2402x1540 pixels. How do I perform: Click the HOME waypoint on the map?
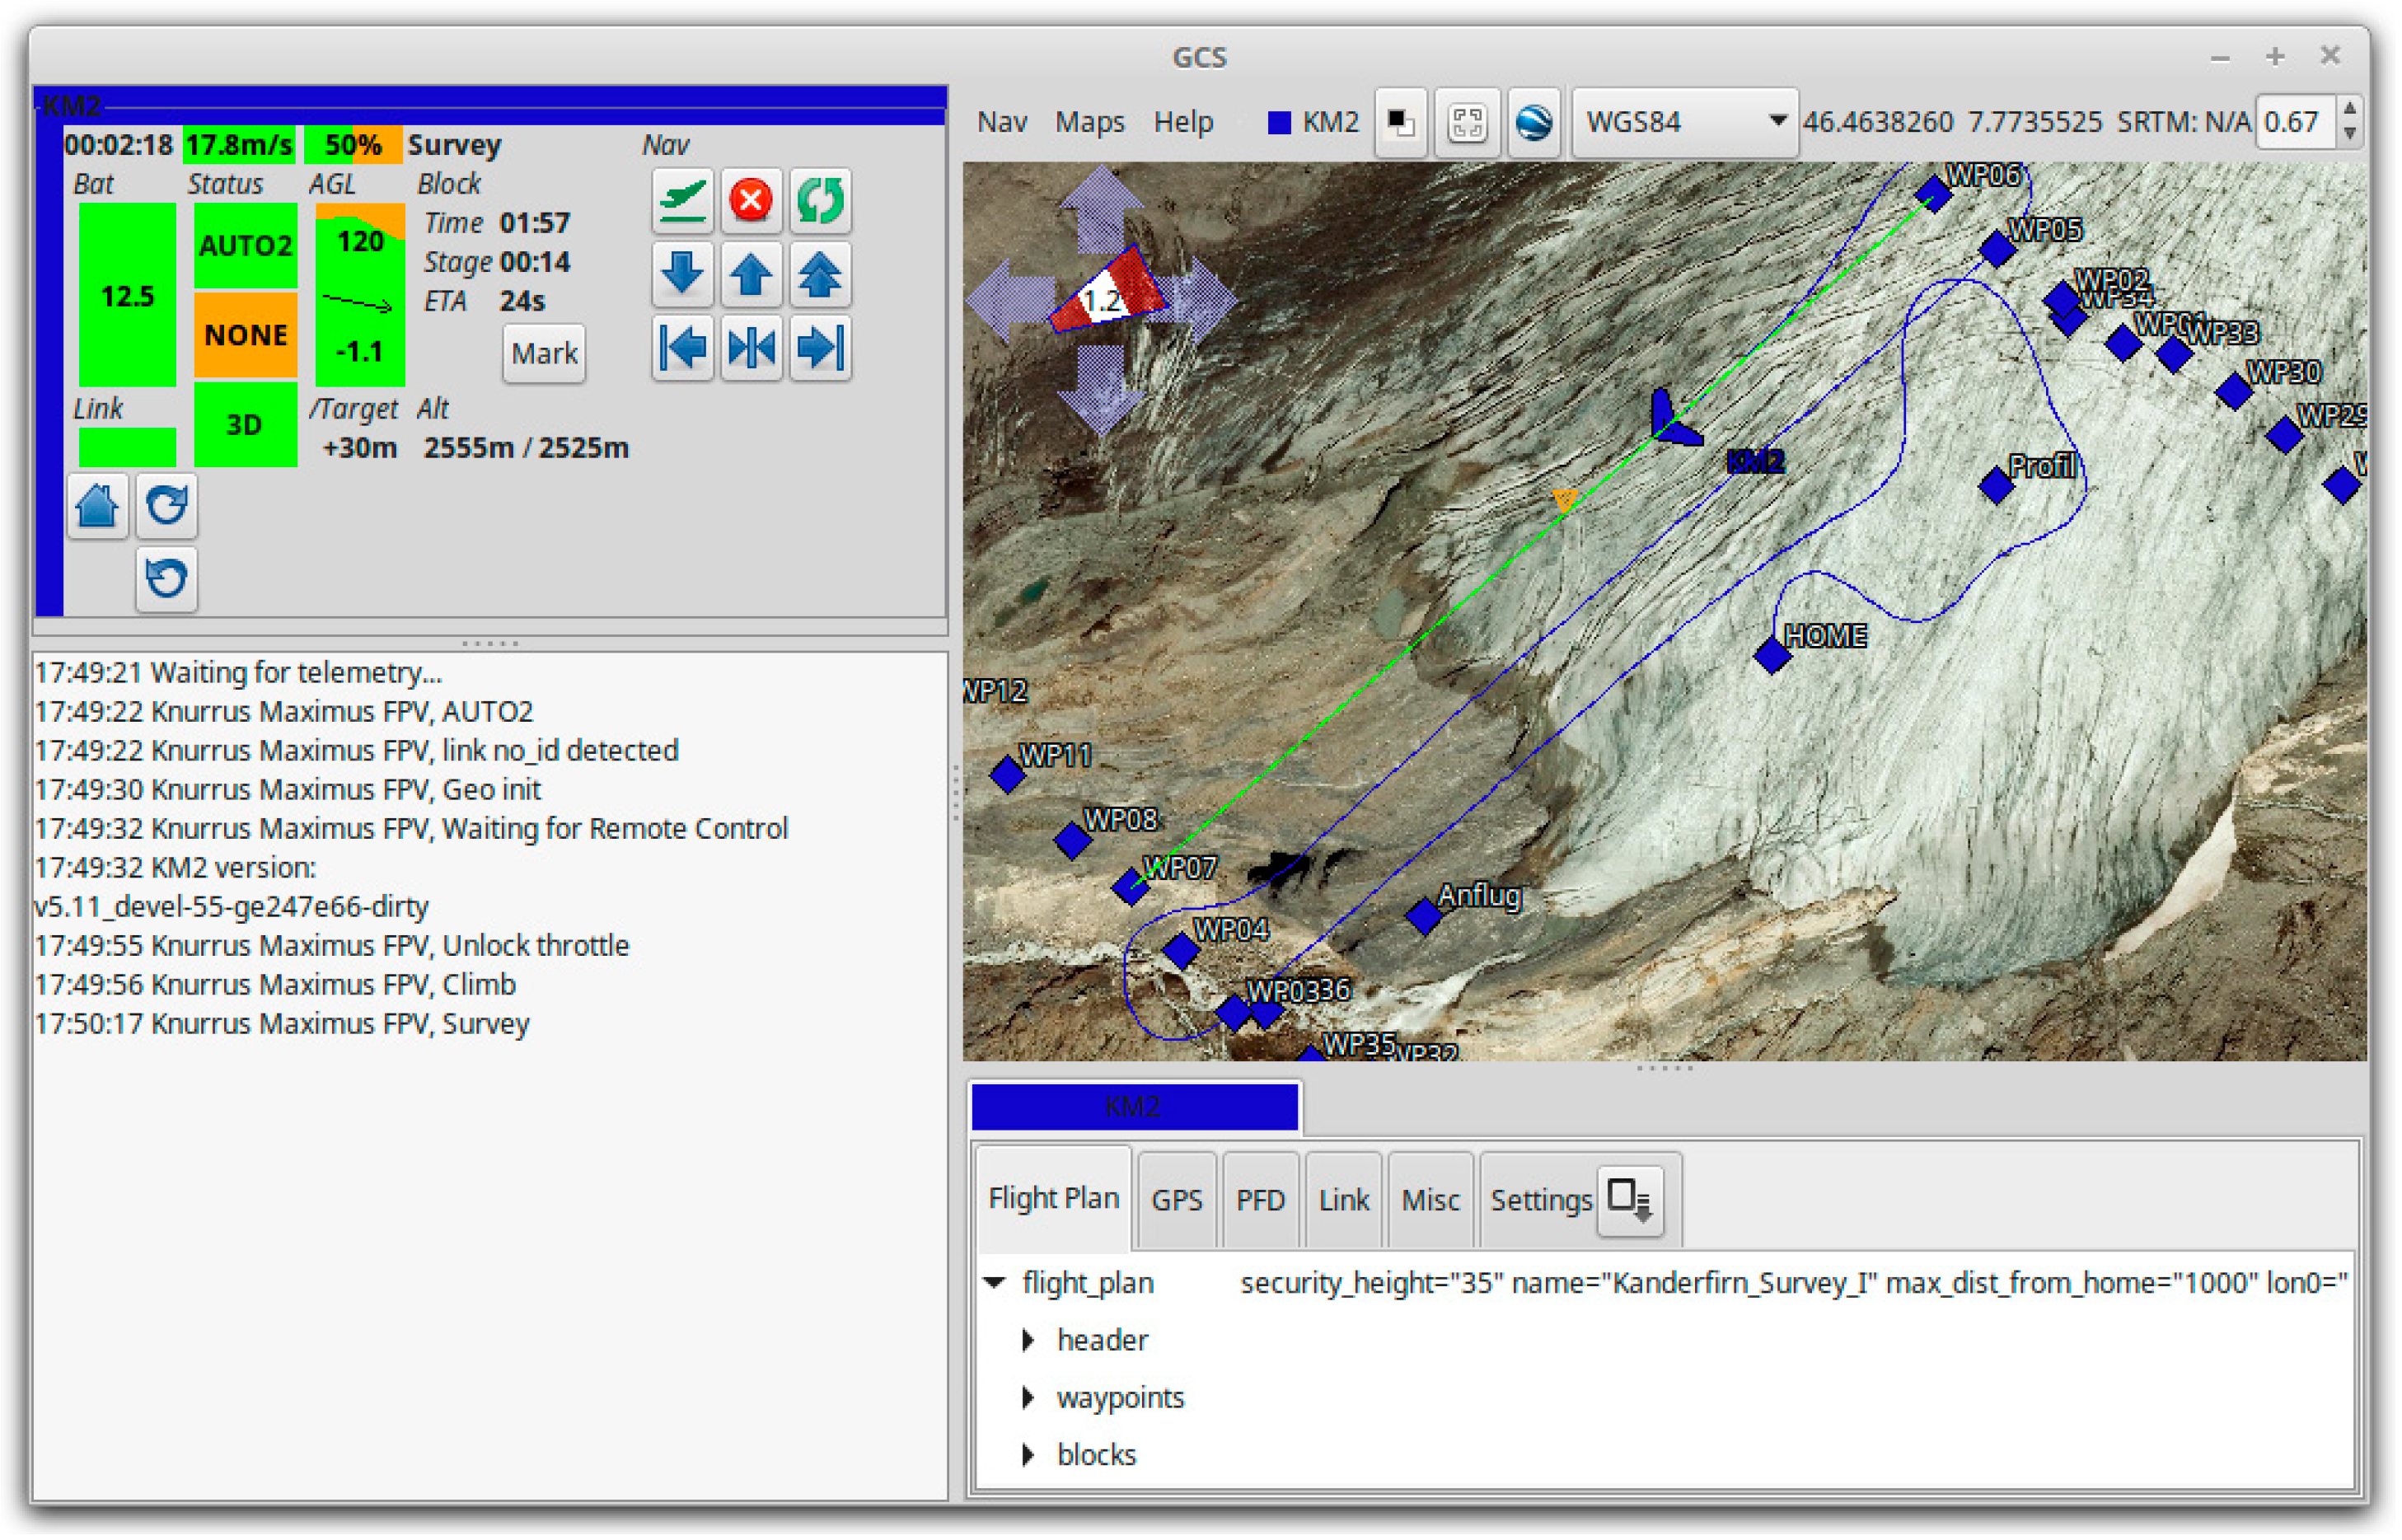tap(1773, 656)
